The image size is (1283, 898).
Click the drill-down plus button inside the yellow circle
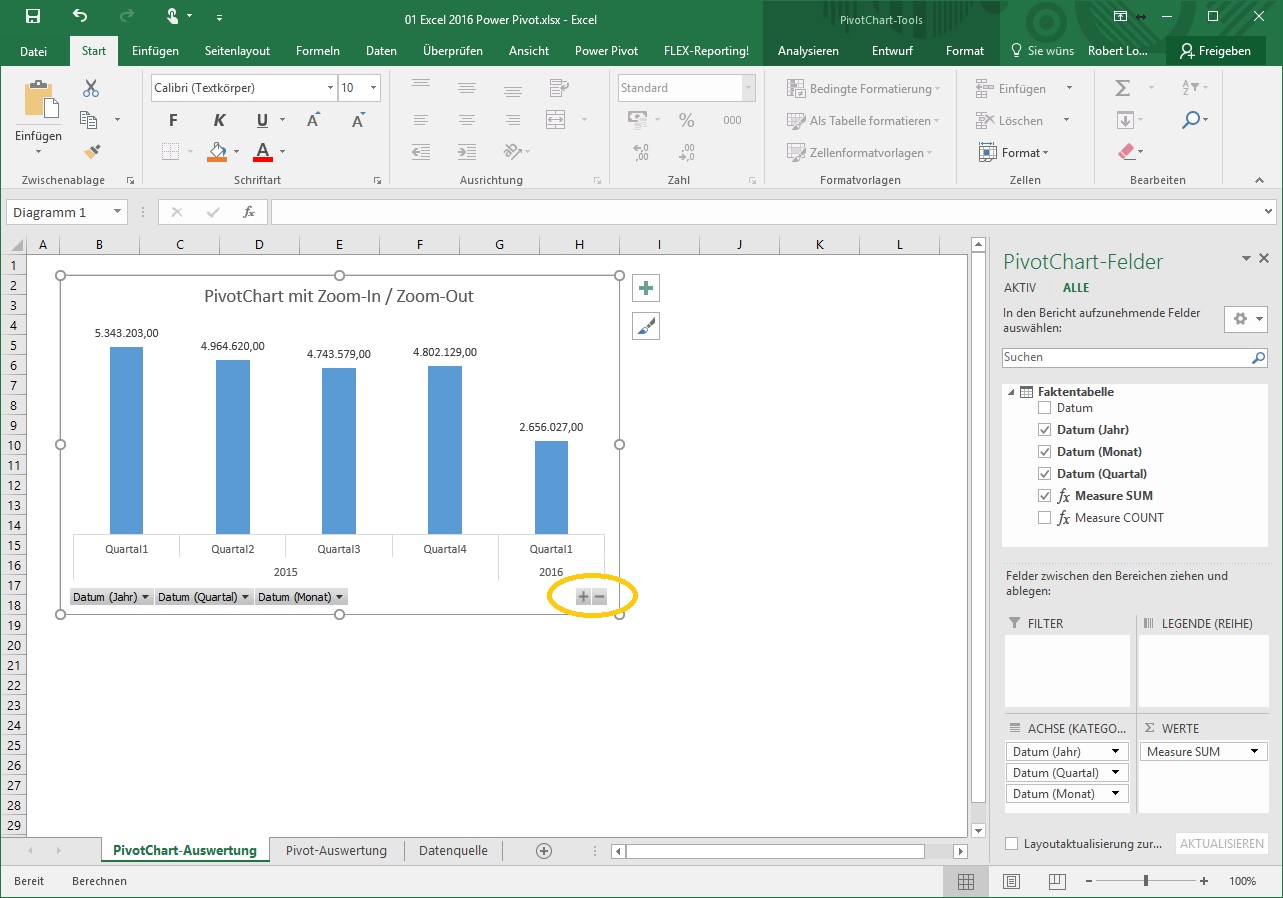581,596
